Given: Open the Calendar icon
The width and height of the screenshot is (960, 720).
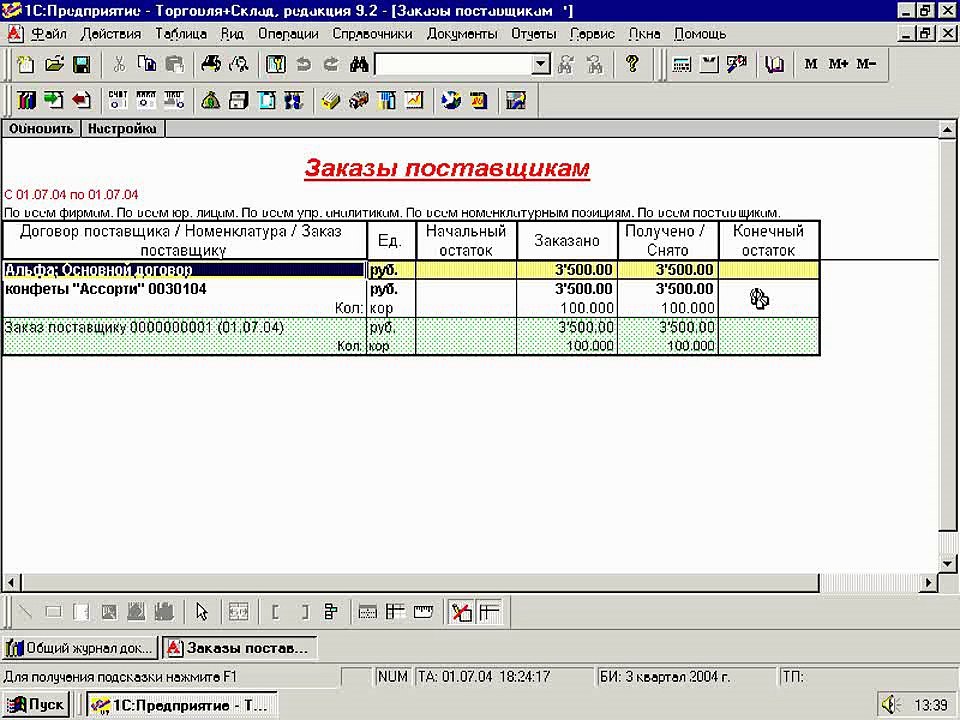Looking at the screenshot, I should (x=709, y=64).
